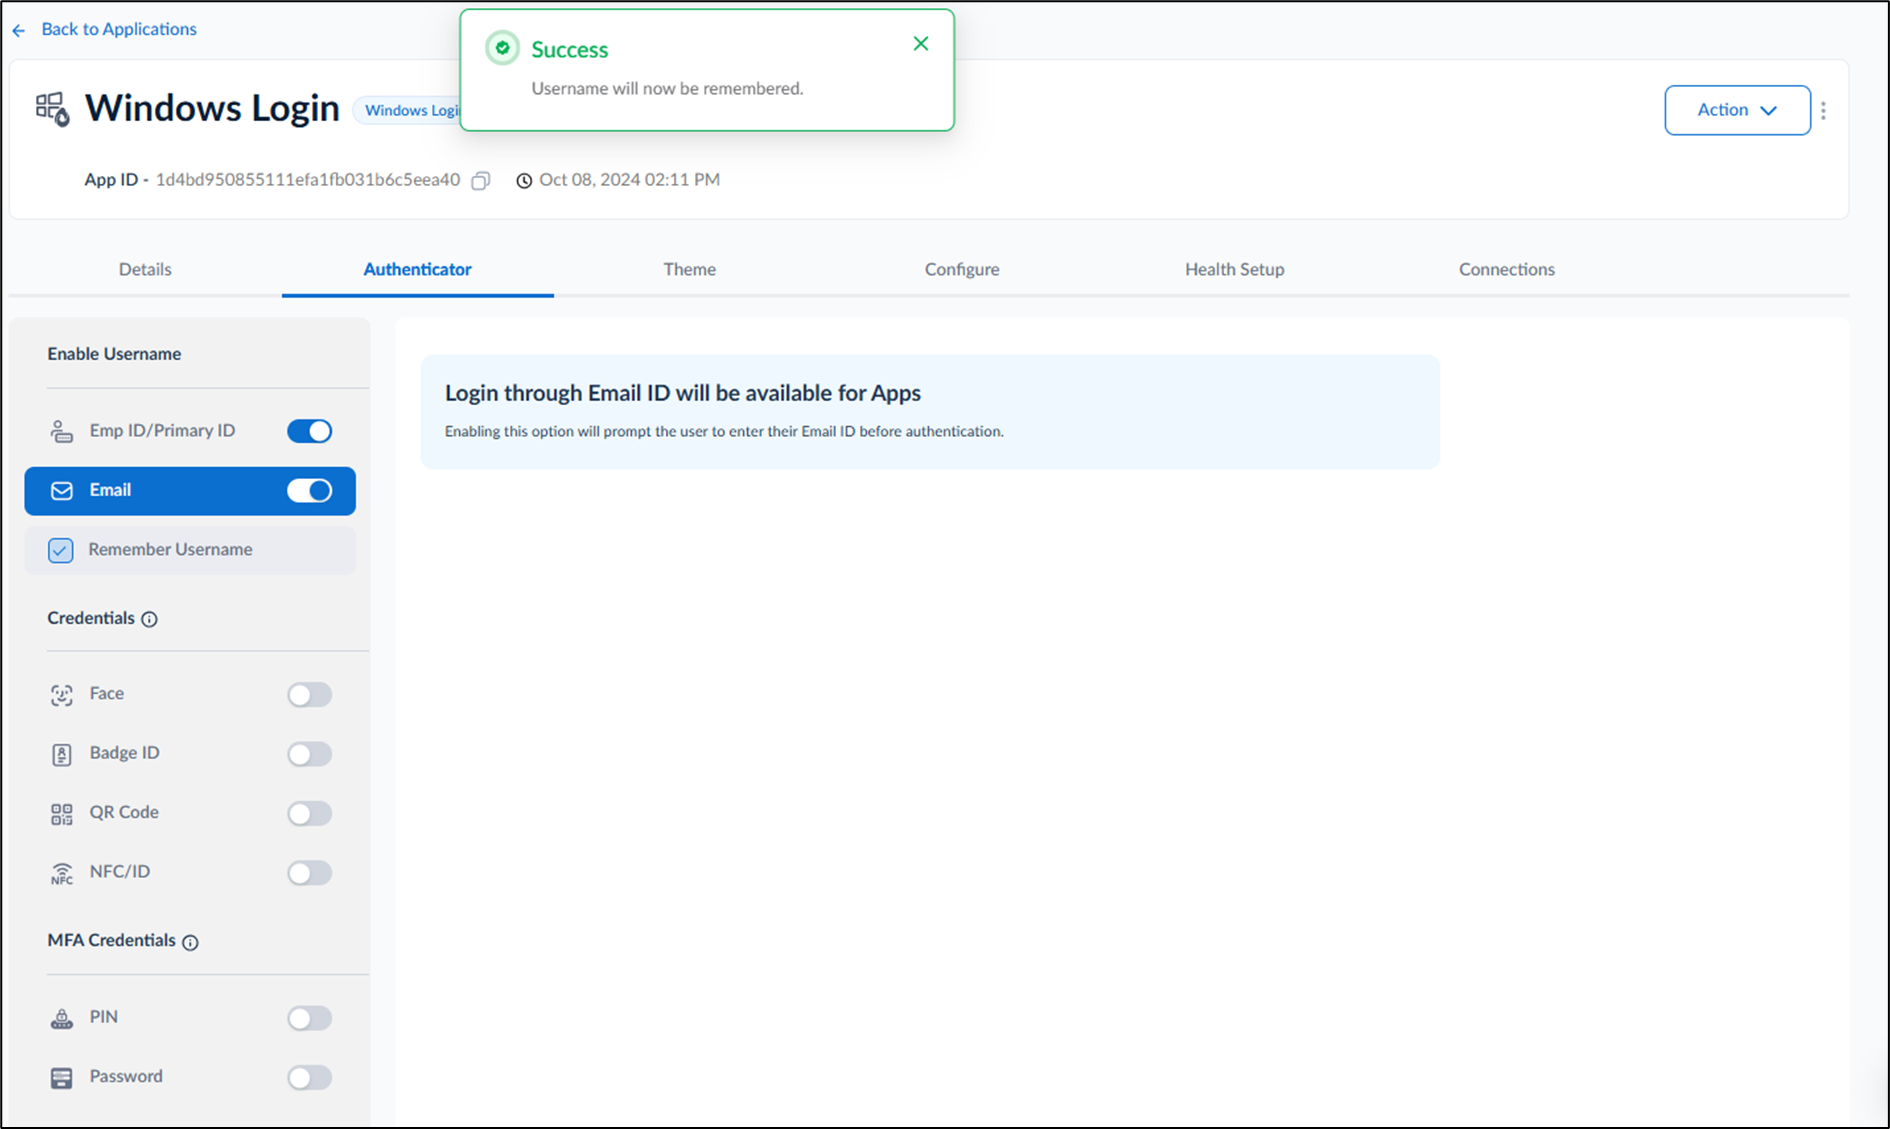Screen dimensions: 1890x1129
Task: Switch to the Details tab
Action: (x=145, y=269)
